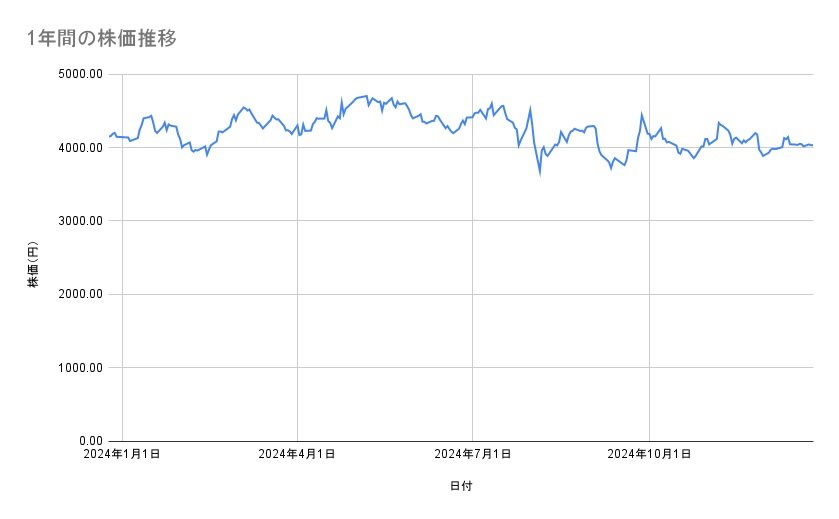
Task: Click the vertical gridline above 2024年7月1日
Action: pos(473,300)
